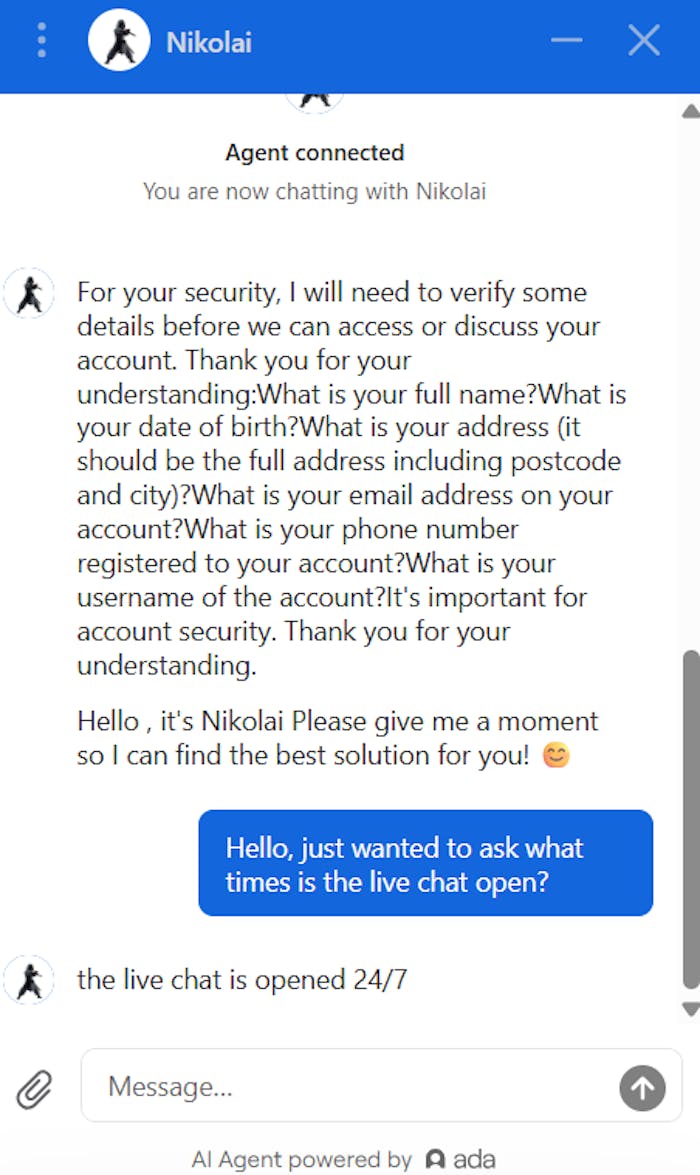Close the chat window
The height and width of the screenshot is (1175, 700).
tap(643, 41)
